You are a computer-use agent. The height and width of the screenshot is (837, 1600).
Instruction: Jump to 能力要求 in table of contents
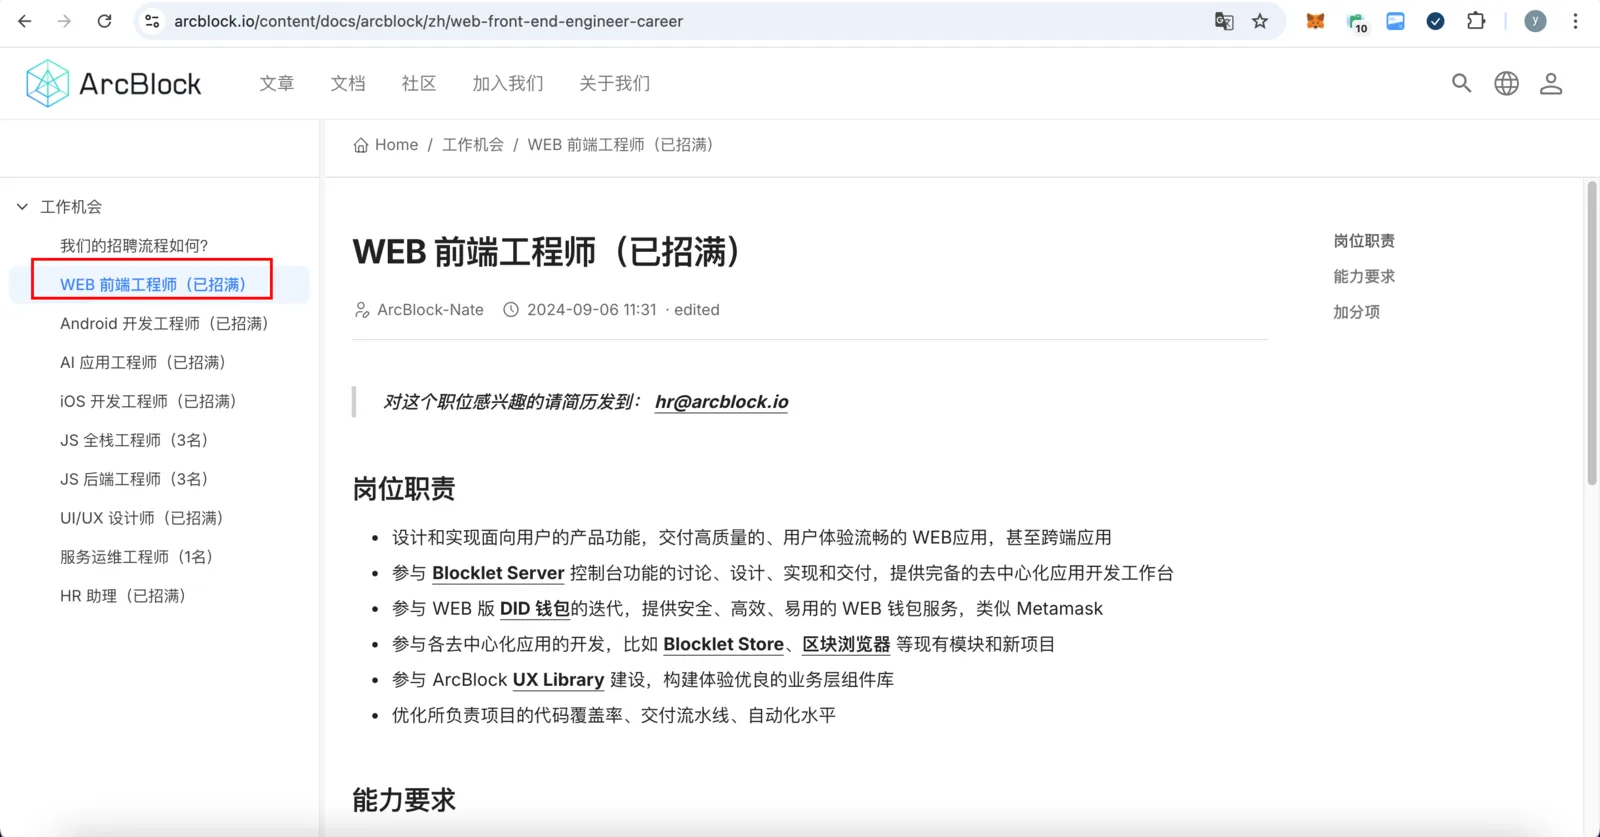(x=1364, y=276)
